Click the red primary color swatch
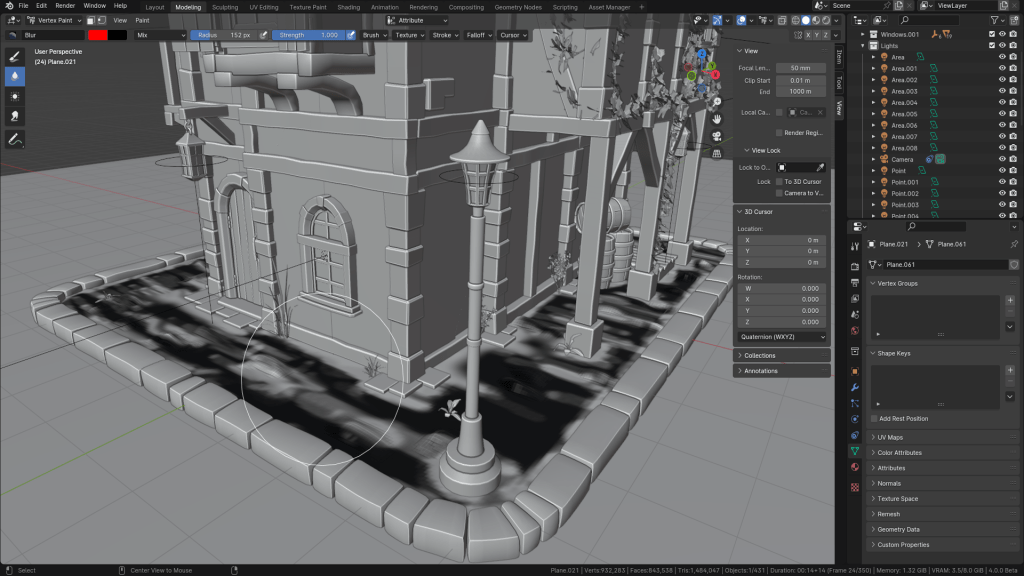This screenshot has width=1024, height=576. click(x=98, y=35)
